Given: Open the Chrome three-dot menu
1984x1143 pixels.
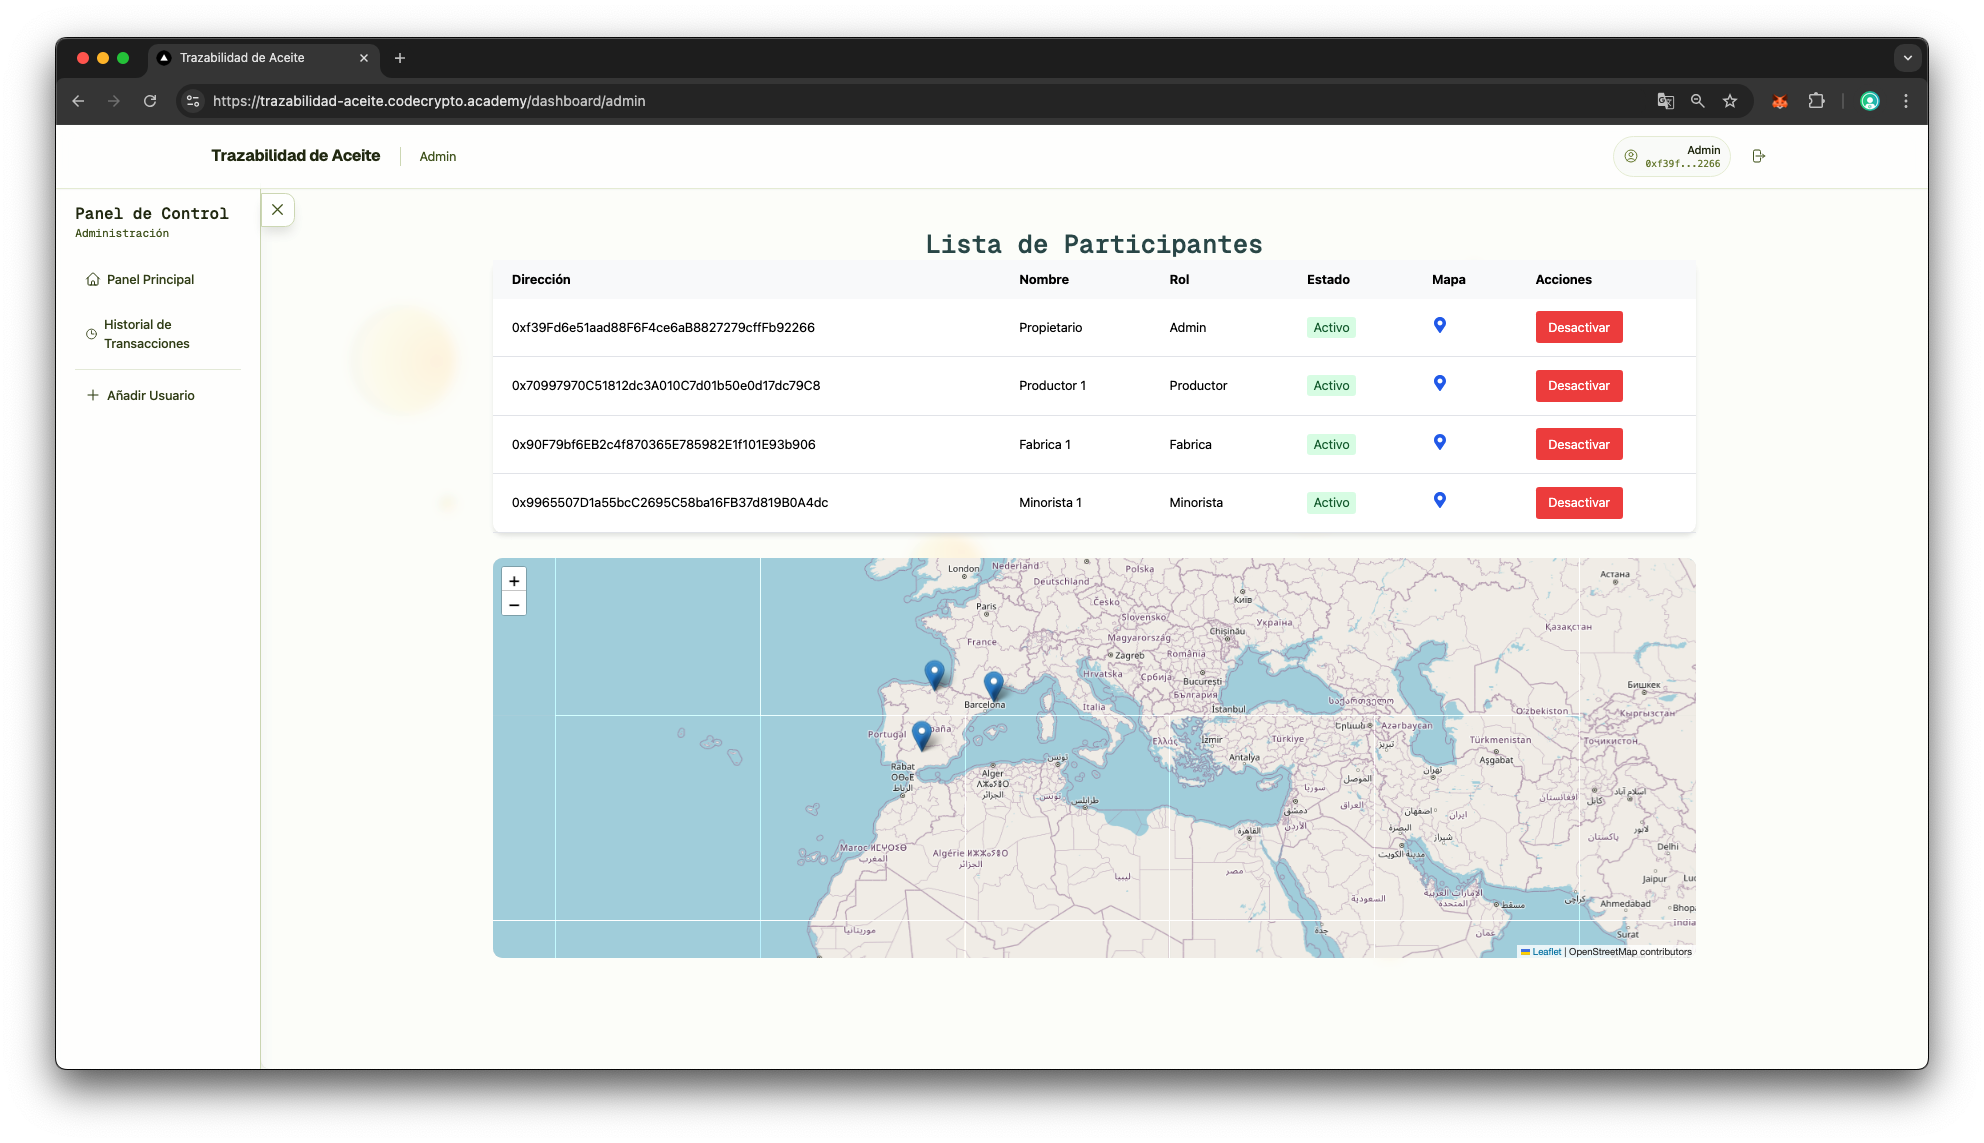Looking at the screenshot, I should point(1906,101).
